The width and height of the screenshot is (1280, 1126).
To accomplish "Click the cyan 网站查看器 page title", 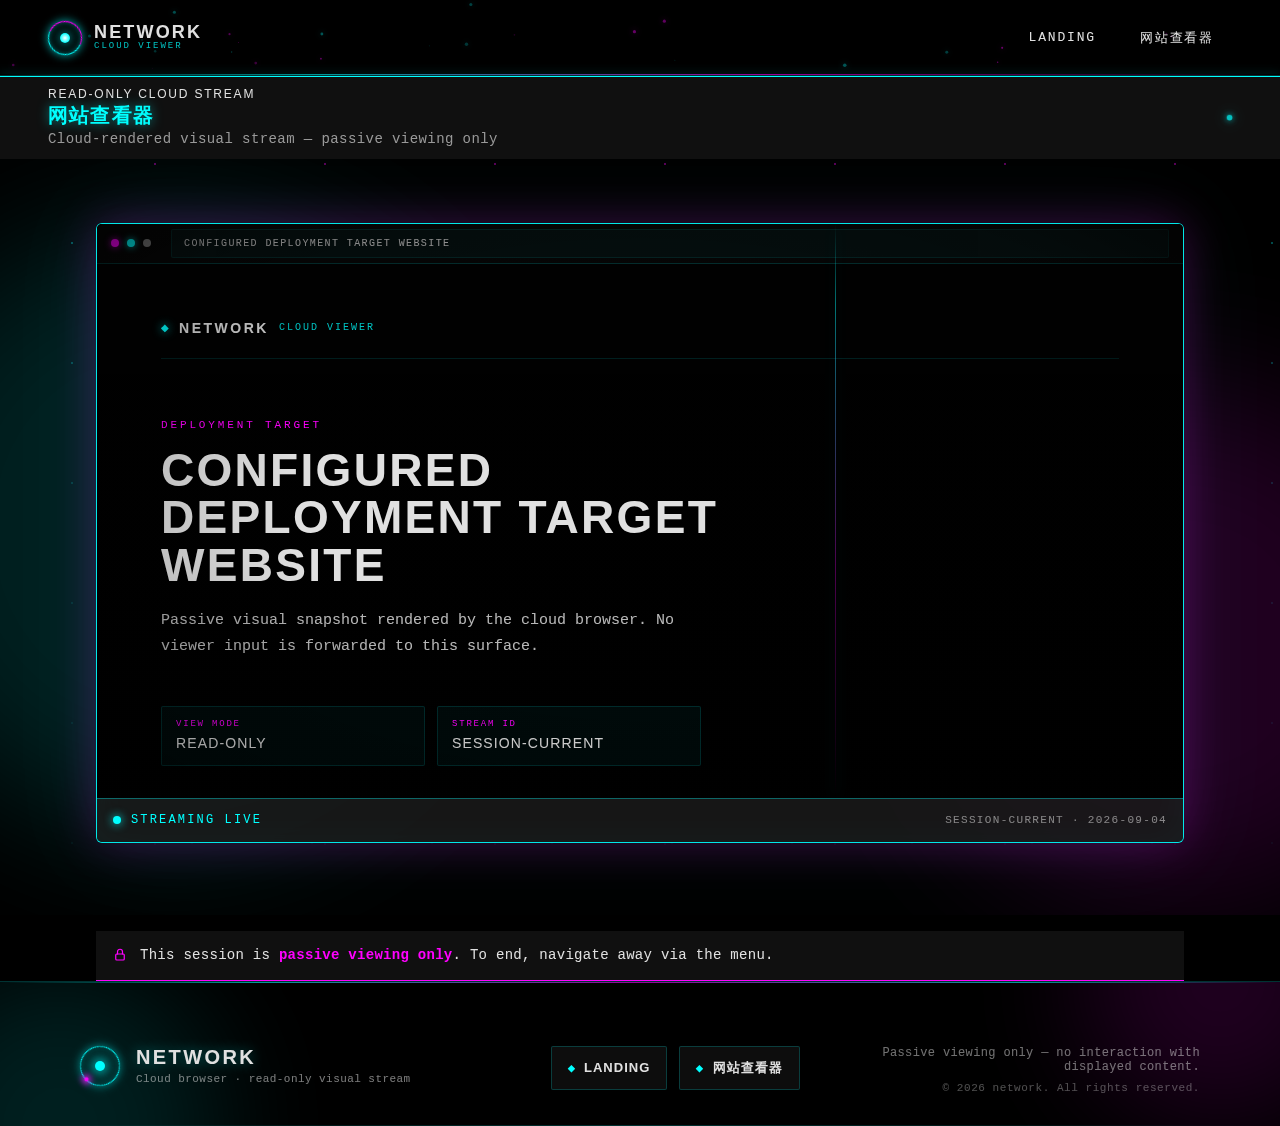I will pyautogui.click(x=100, y=116).
